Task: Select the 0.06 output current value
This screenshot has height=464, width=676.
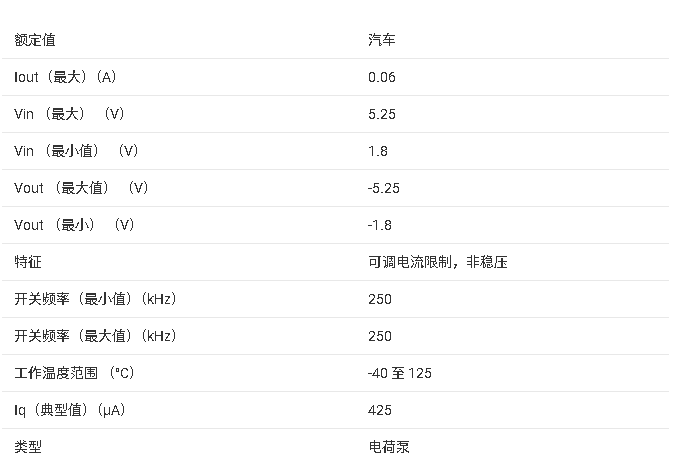Action: [x=382, y=77]
